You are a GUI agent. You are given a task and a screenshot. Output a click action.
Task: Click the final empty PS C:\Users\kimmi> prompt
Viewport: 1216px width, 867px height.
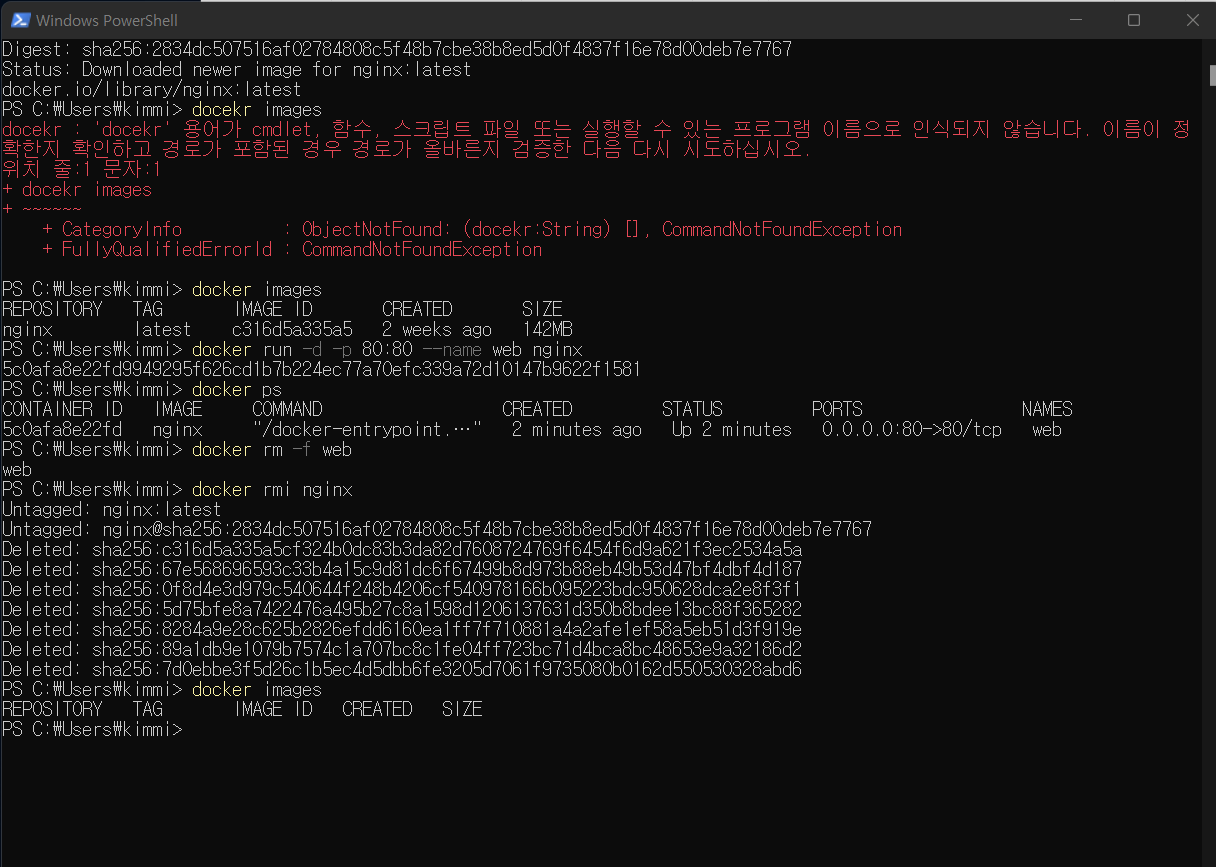click(x=92, y=729)
